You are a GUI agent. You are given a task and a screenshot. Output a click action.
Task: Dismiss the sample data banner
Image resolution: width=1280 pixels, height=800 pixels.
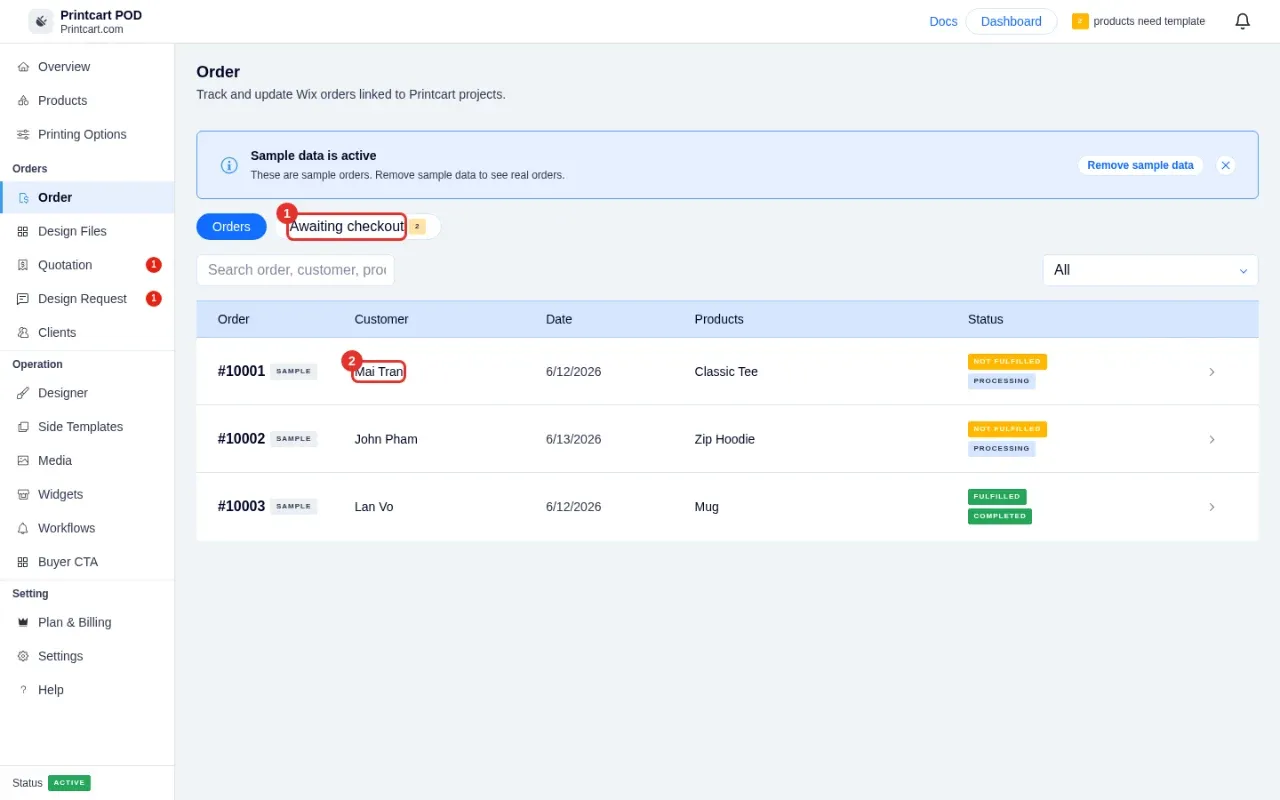[x=1225, y=165]
